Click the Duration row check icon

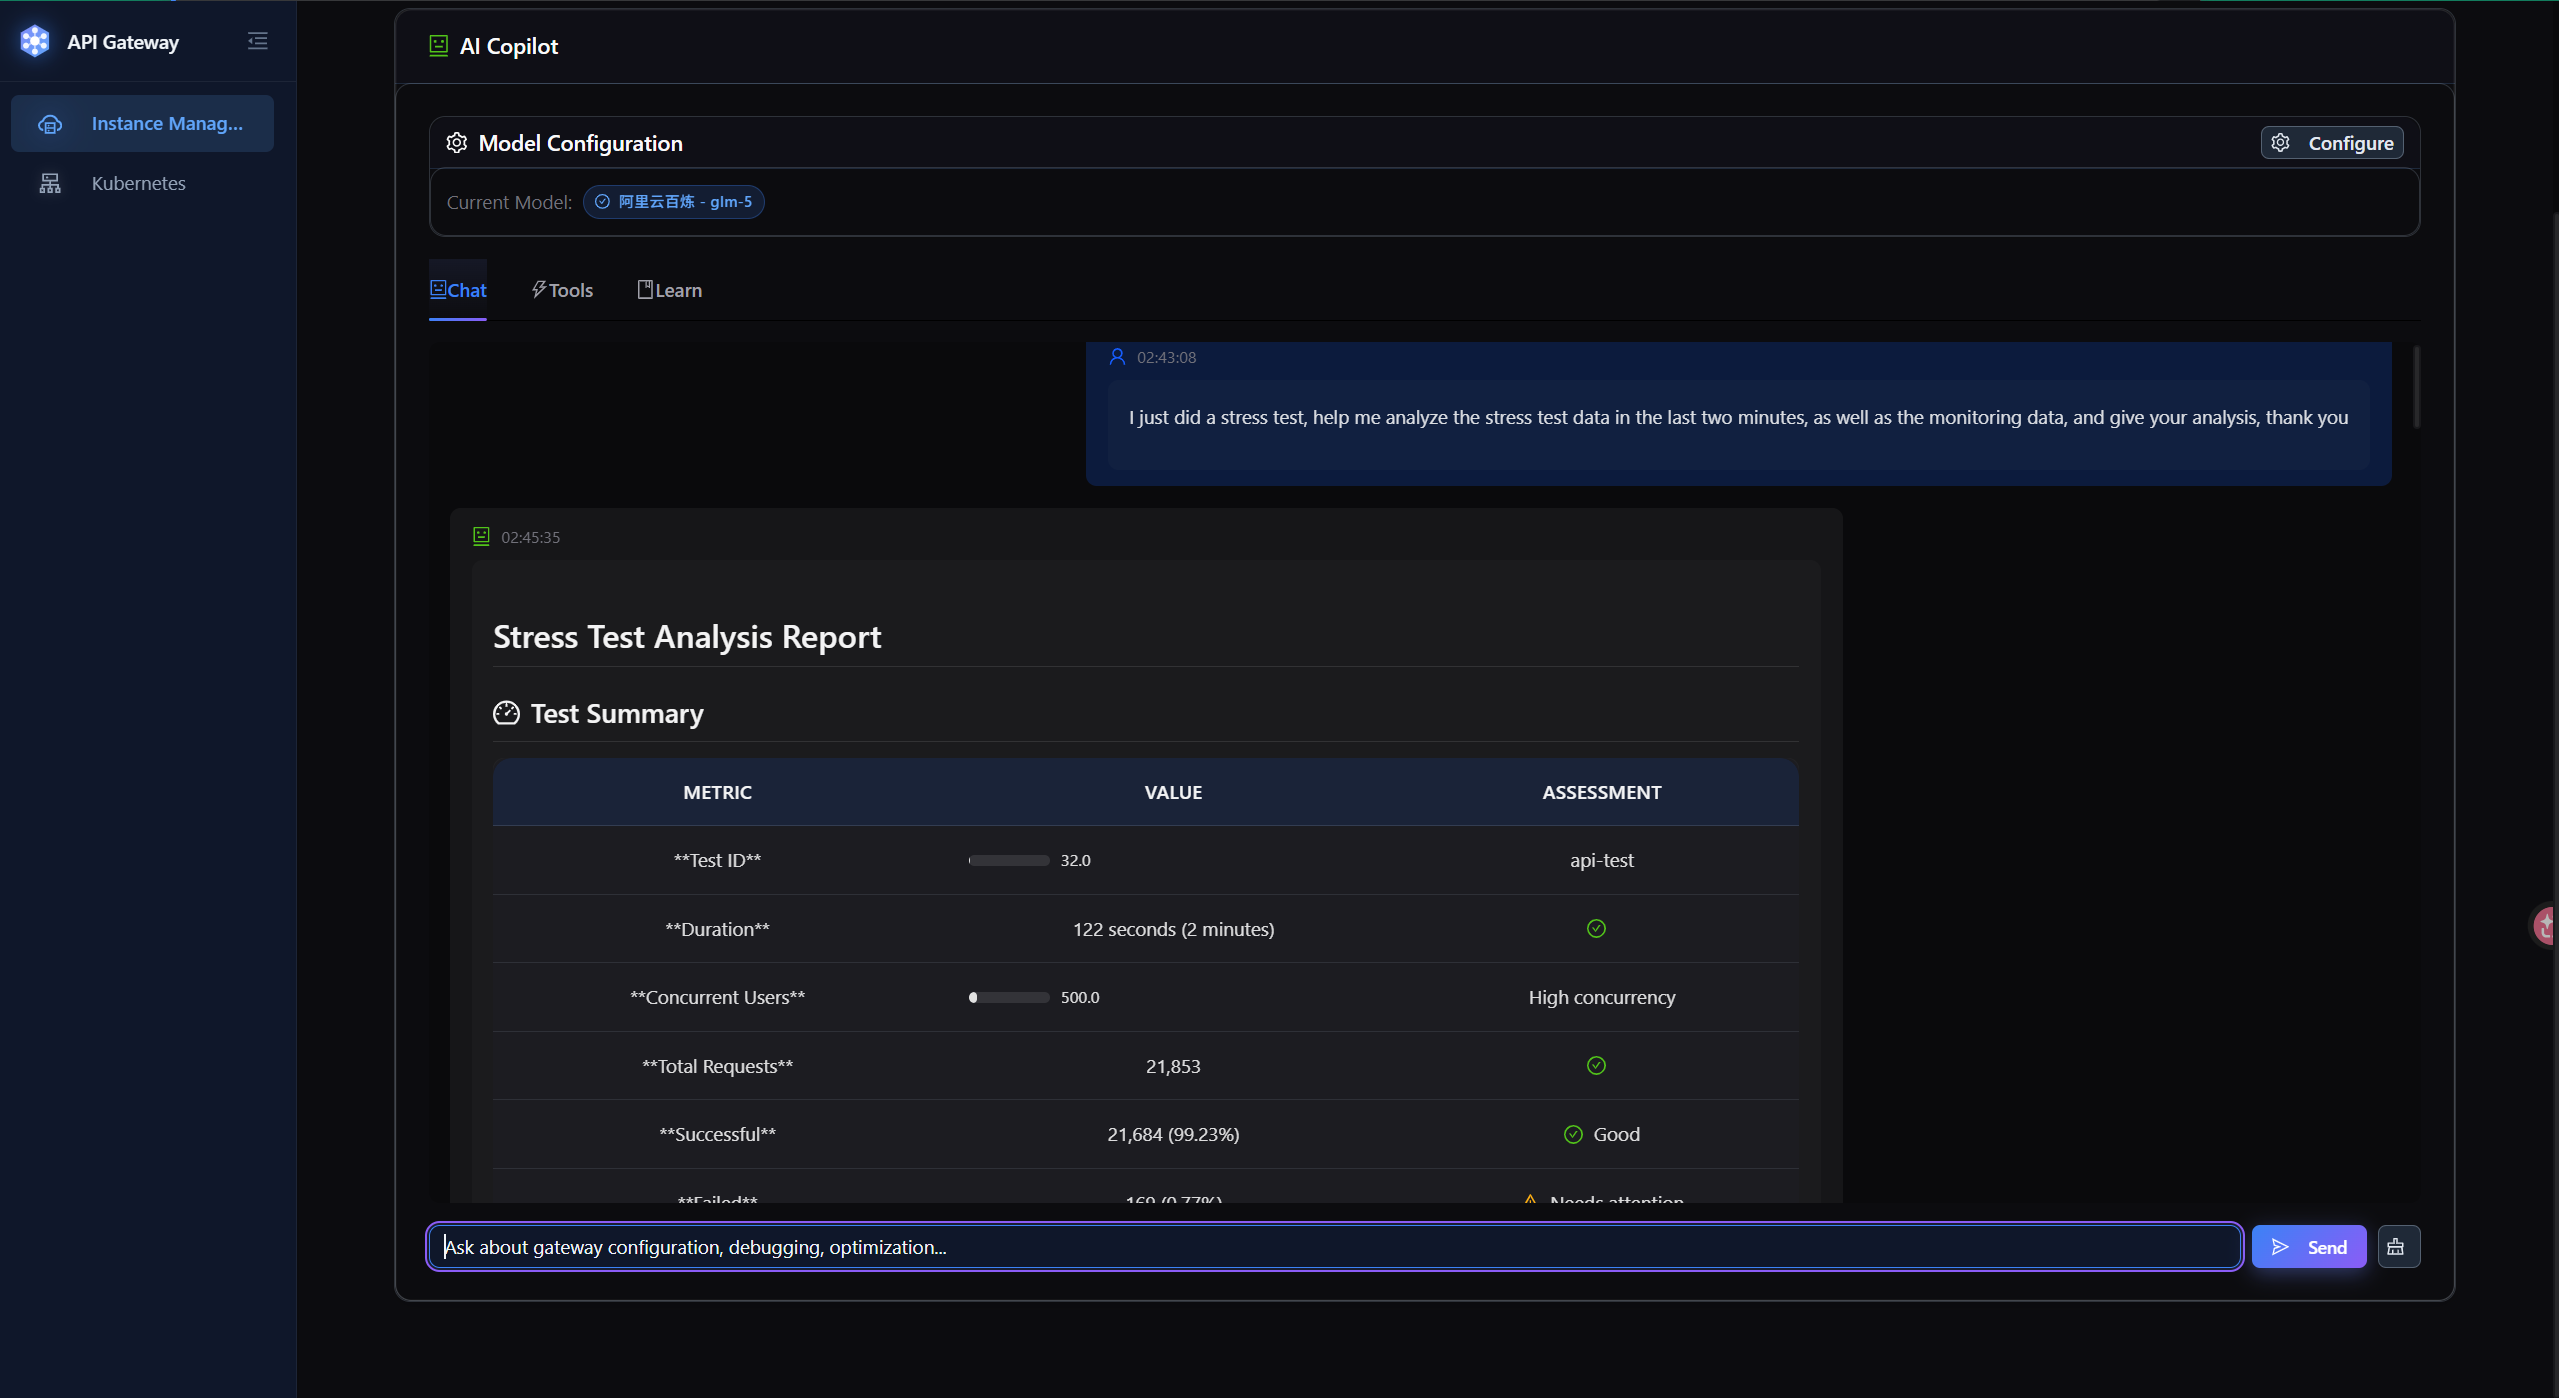(1596, 929)
